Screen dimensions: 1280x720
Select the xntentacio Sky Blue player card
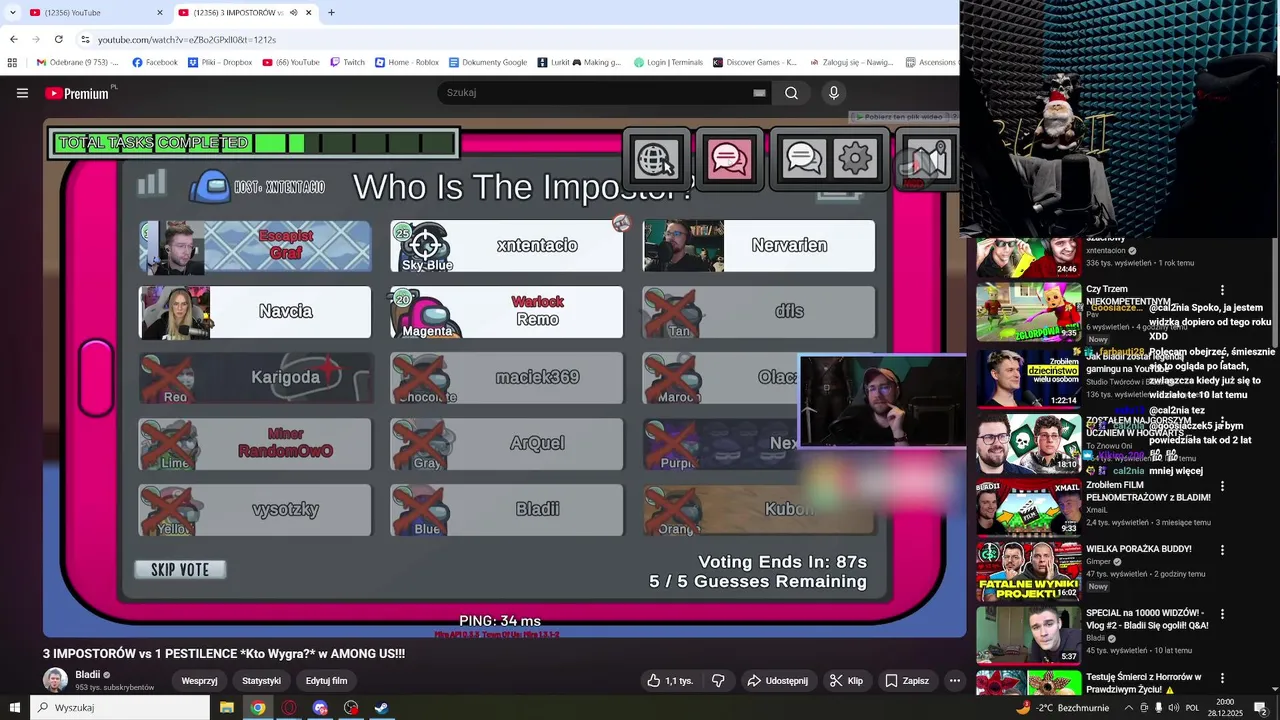507,246
